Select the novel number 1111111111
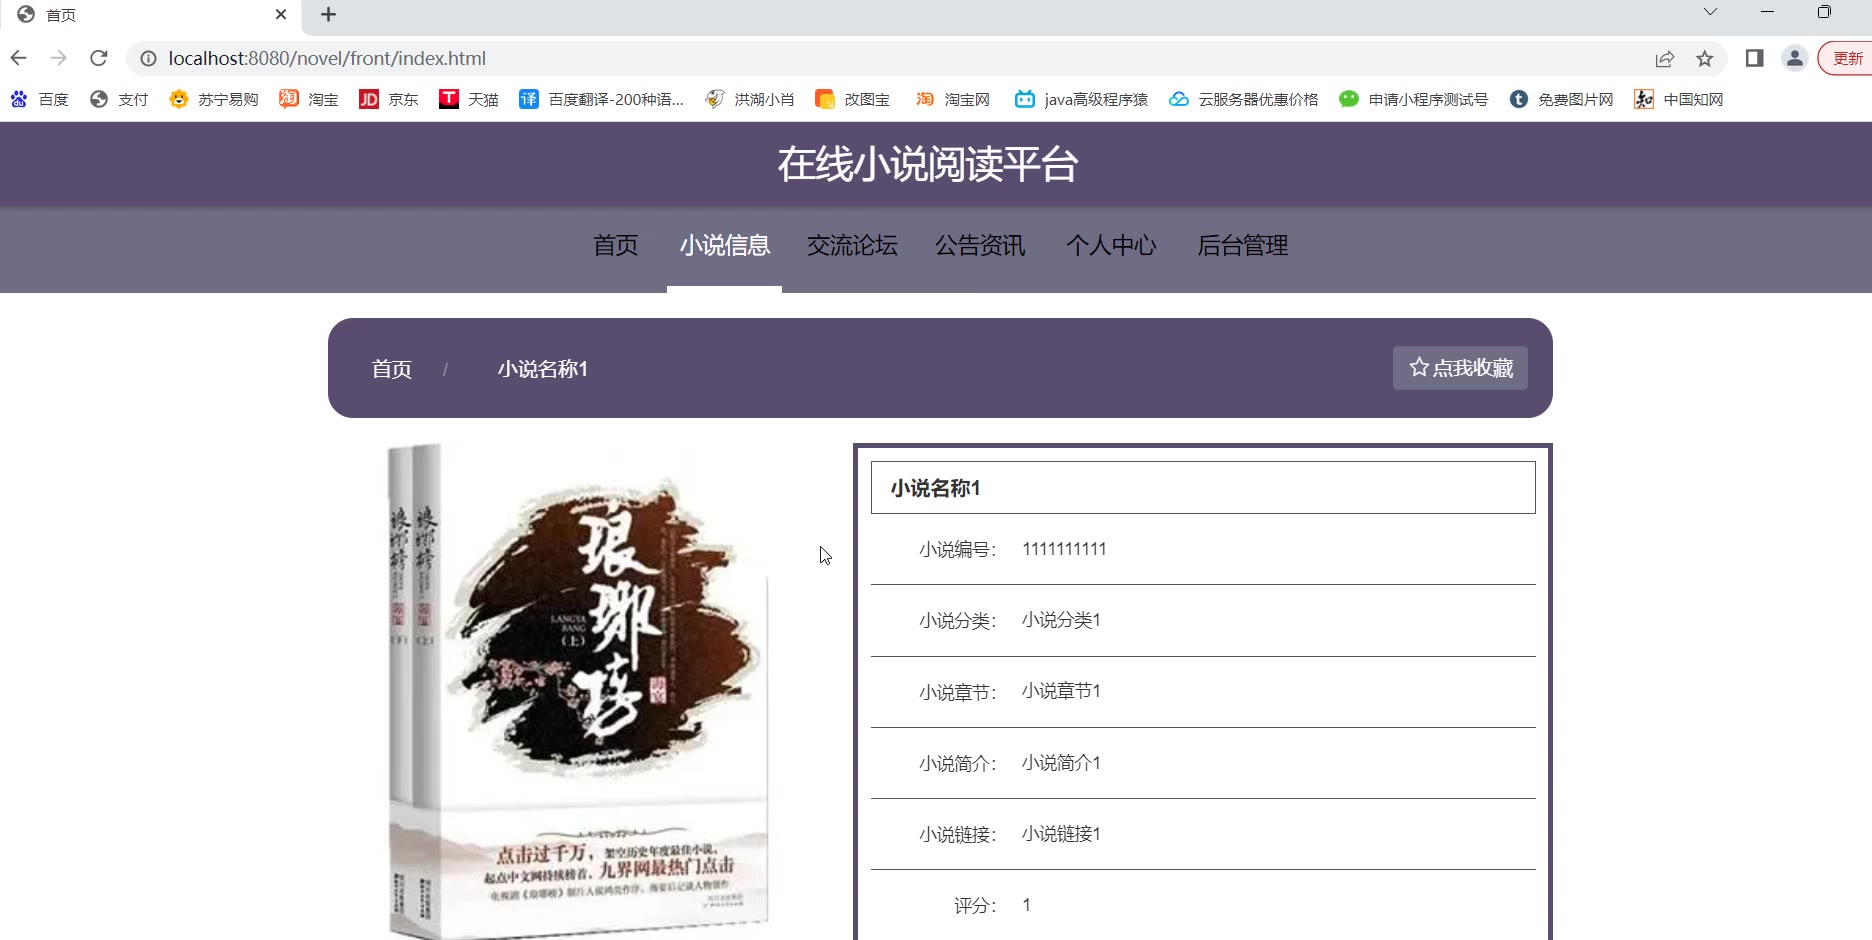 coord(1064,549)
